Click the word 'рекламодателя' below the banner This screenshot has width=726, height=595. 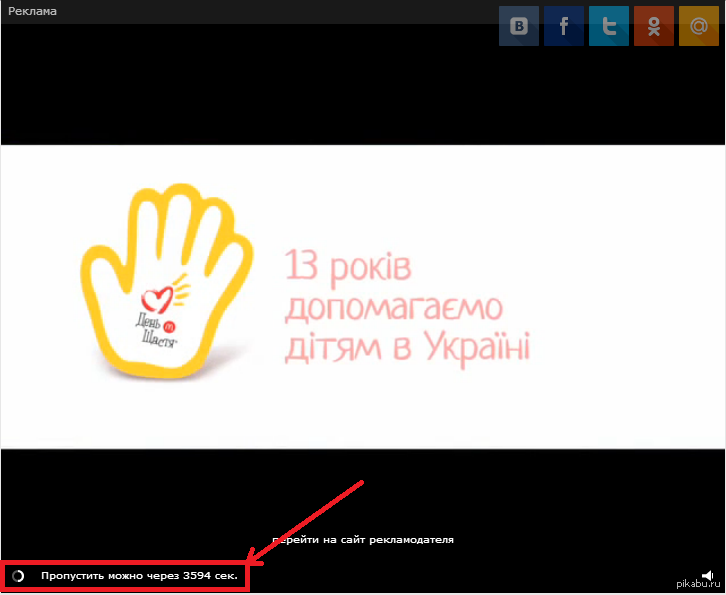coord(412,540)
